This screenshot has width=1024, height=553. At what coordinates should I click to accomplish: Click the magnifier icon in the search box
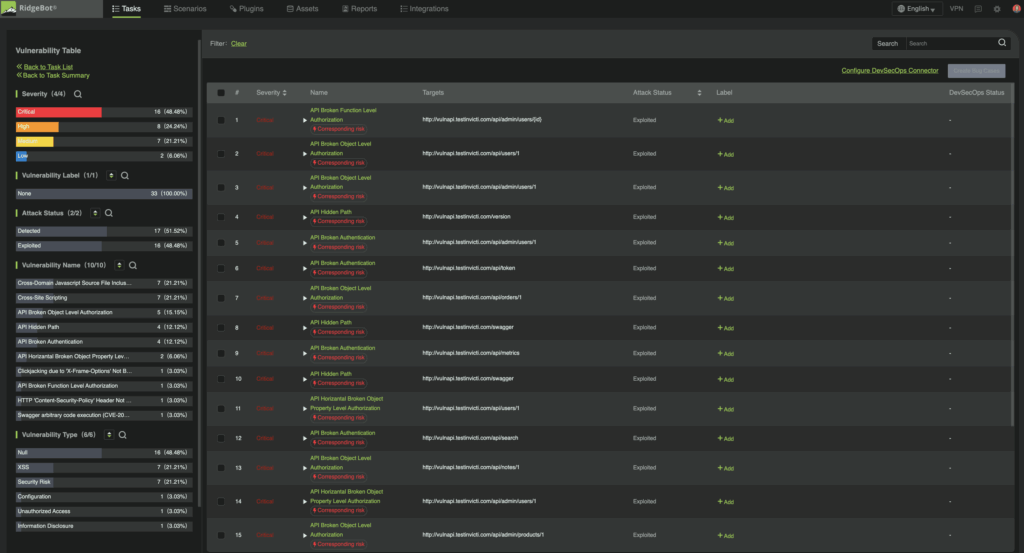(1002, 43)
